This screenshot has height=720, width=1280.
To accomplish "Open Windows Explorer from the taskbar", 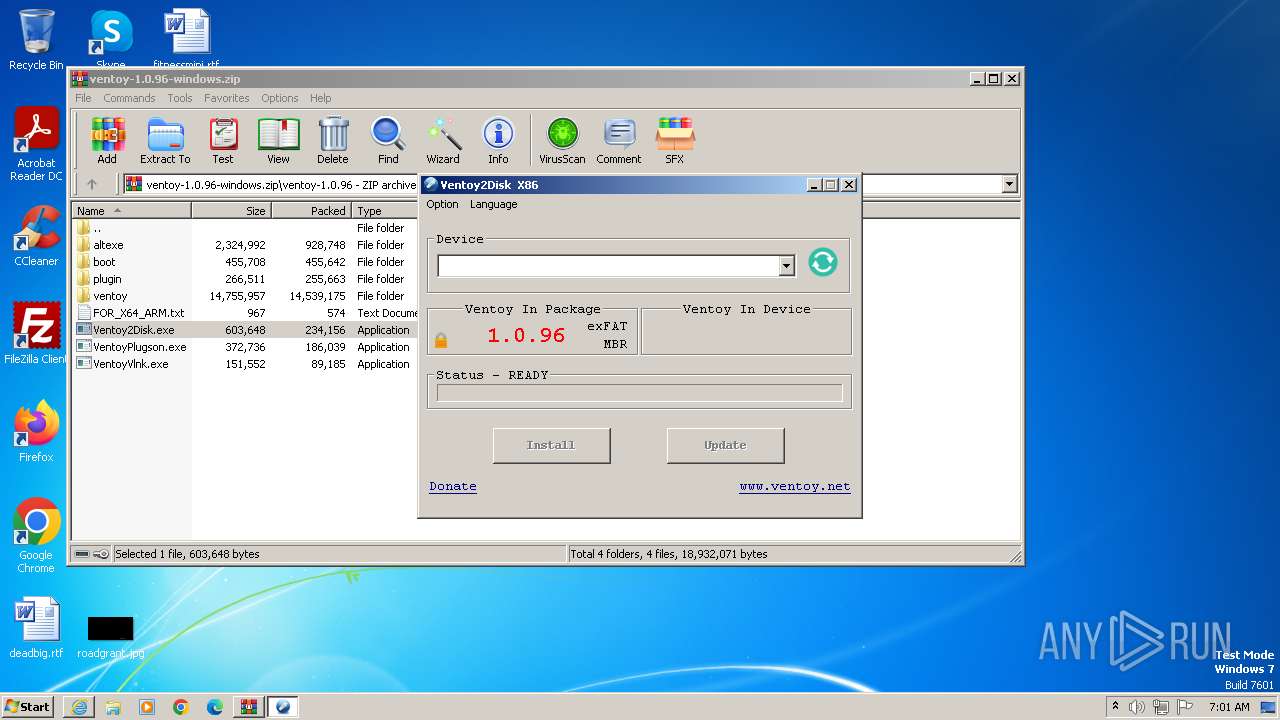I will [x=113, y=707].
